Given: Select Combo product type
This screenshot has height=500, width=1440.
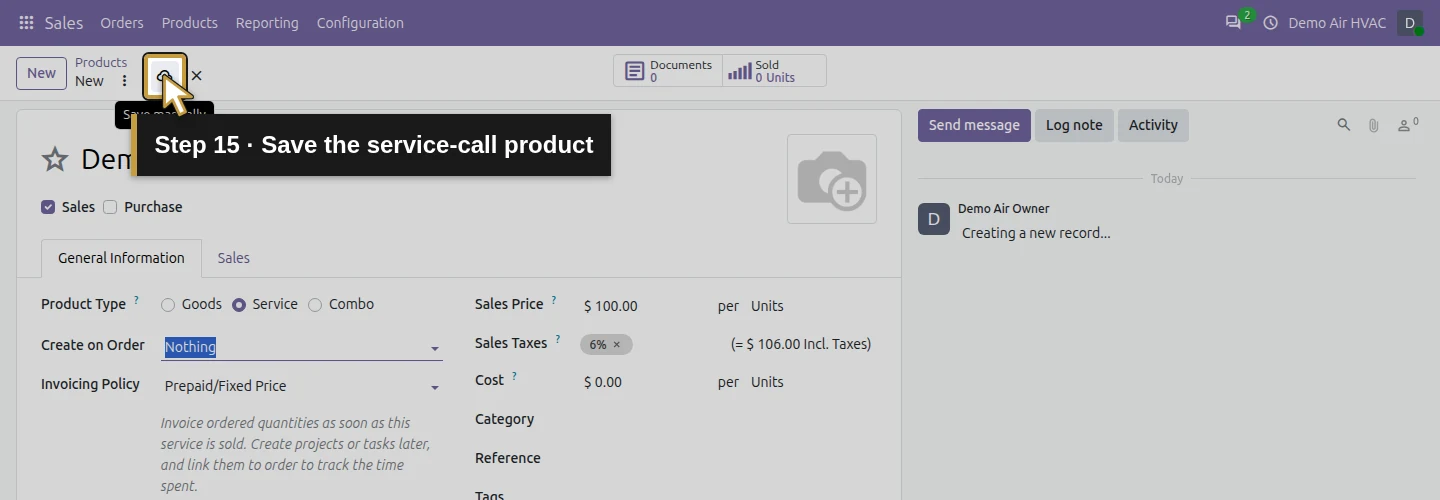Looking at the screenshot, I should pyautogui.click(x=315, y=305).
